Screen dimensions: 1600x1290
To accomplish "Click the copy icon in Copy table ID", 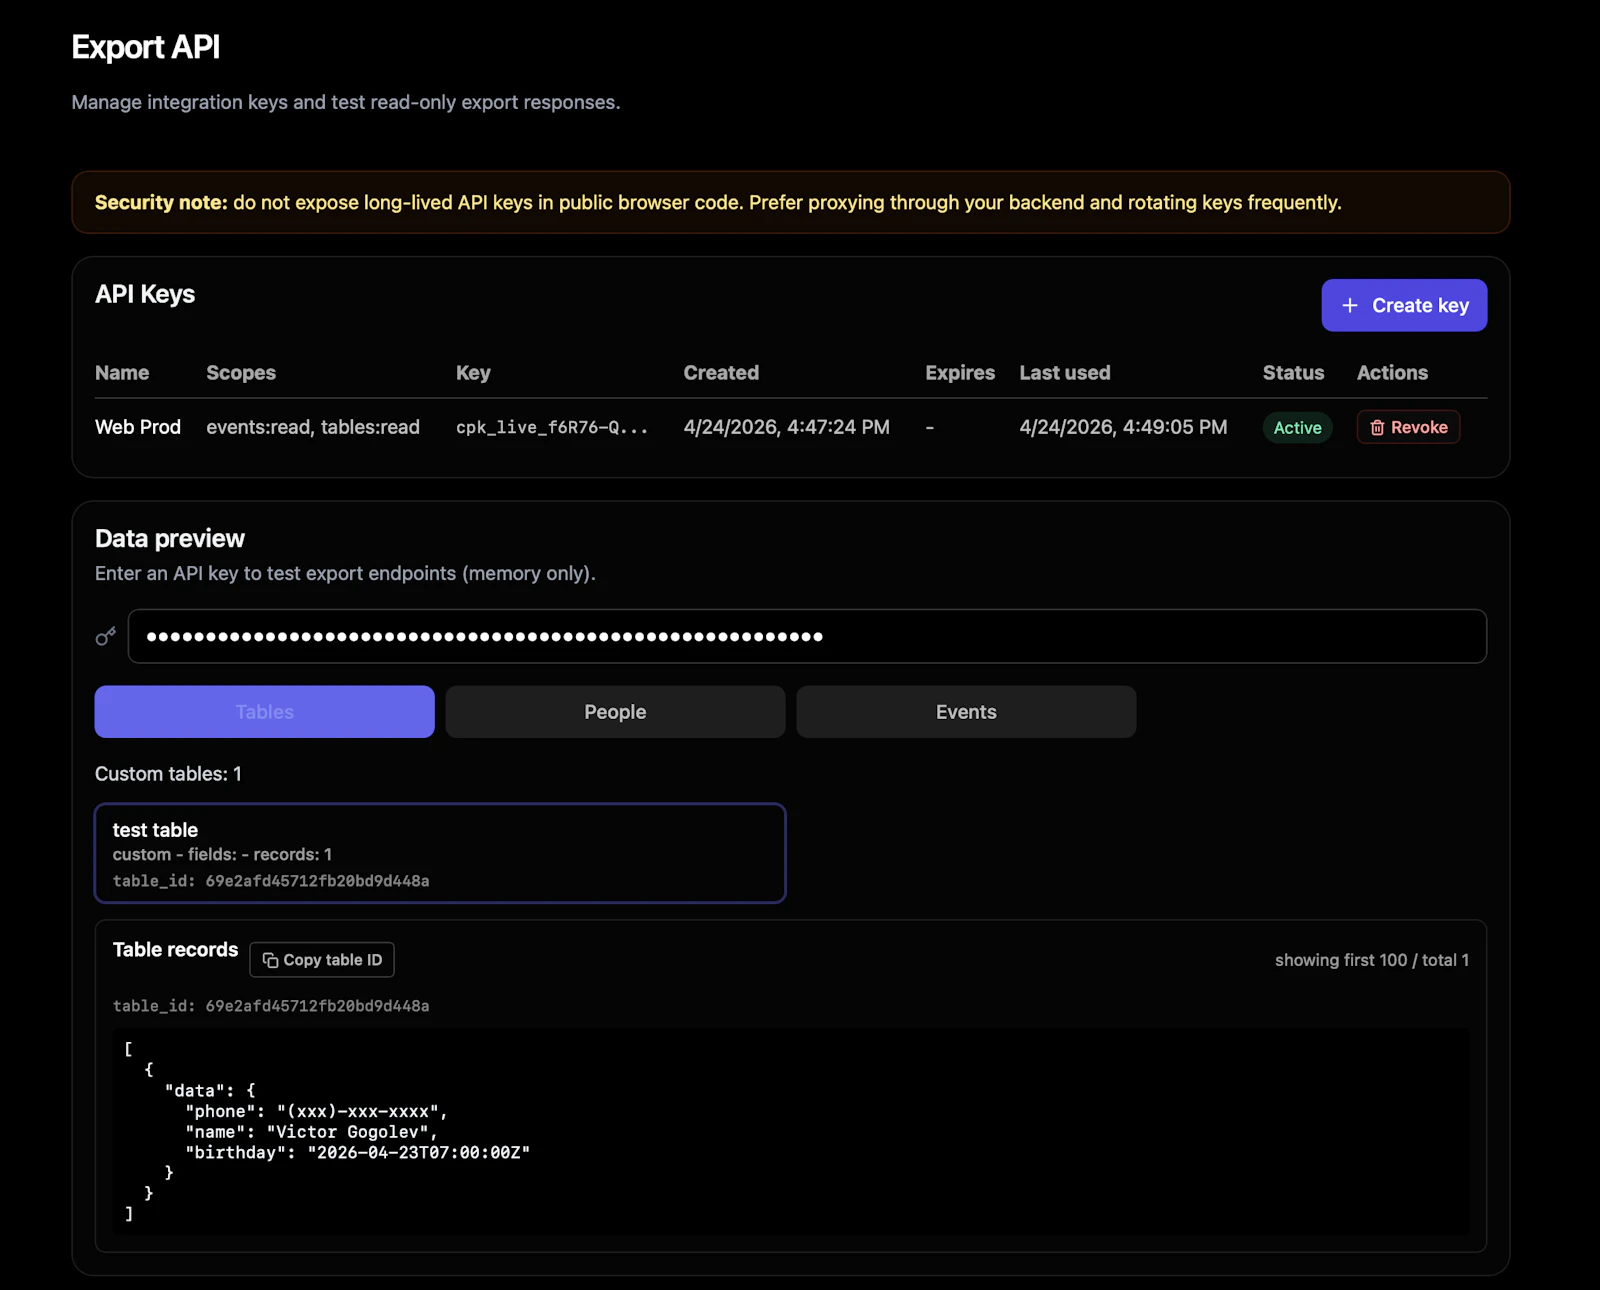I will coord(270,960).
